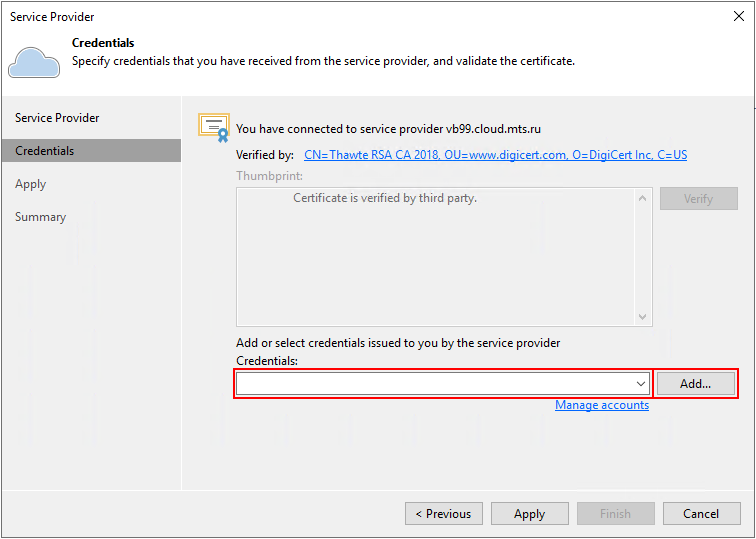This screenshot has height=539, width=756.
Task: Select the Credentials step in the sidebar
Action: [45, 151]
